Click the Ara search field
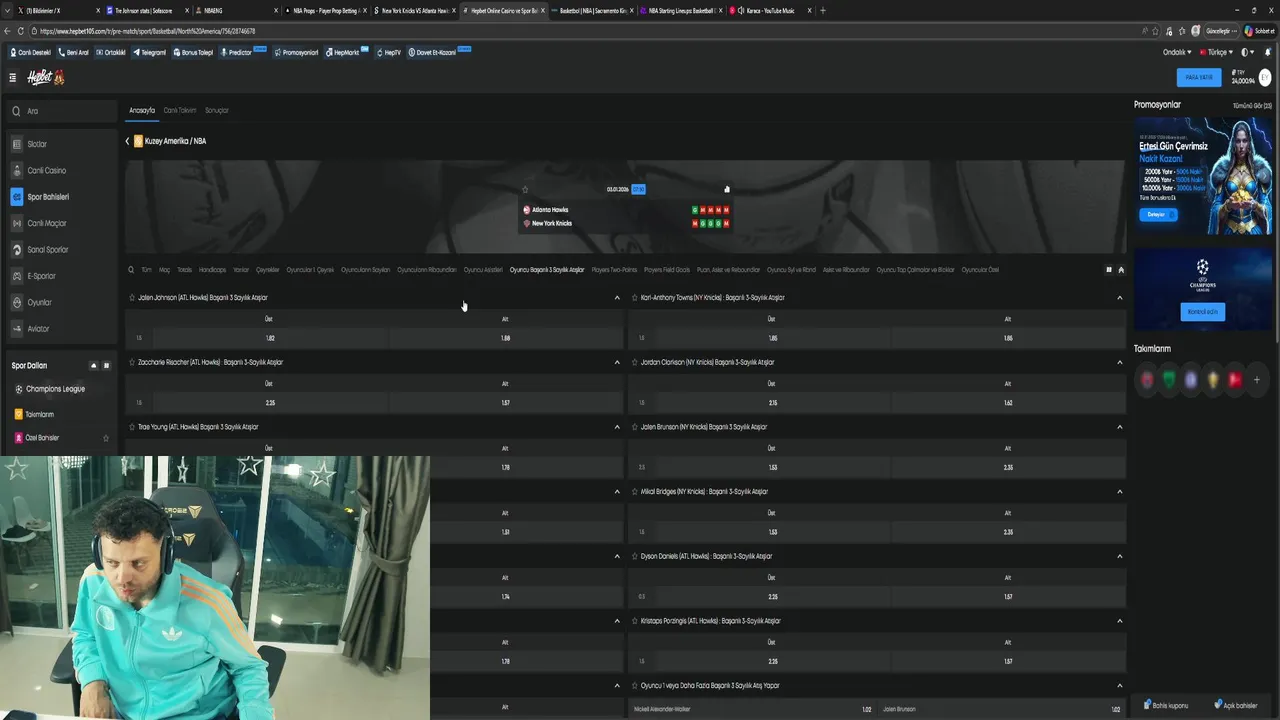The image size is (1280, 720). tap(62, 111)
